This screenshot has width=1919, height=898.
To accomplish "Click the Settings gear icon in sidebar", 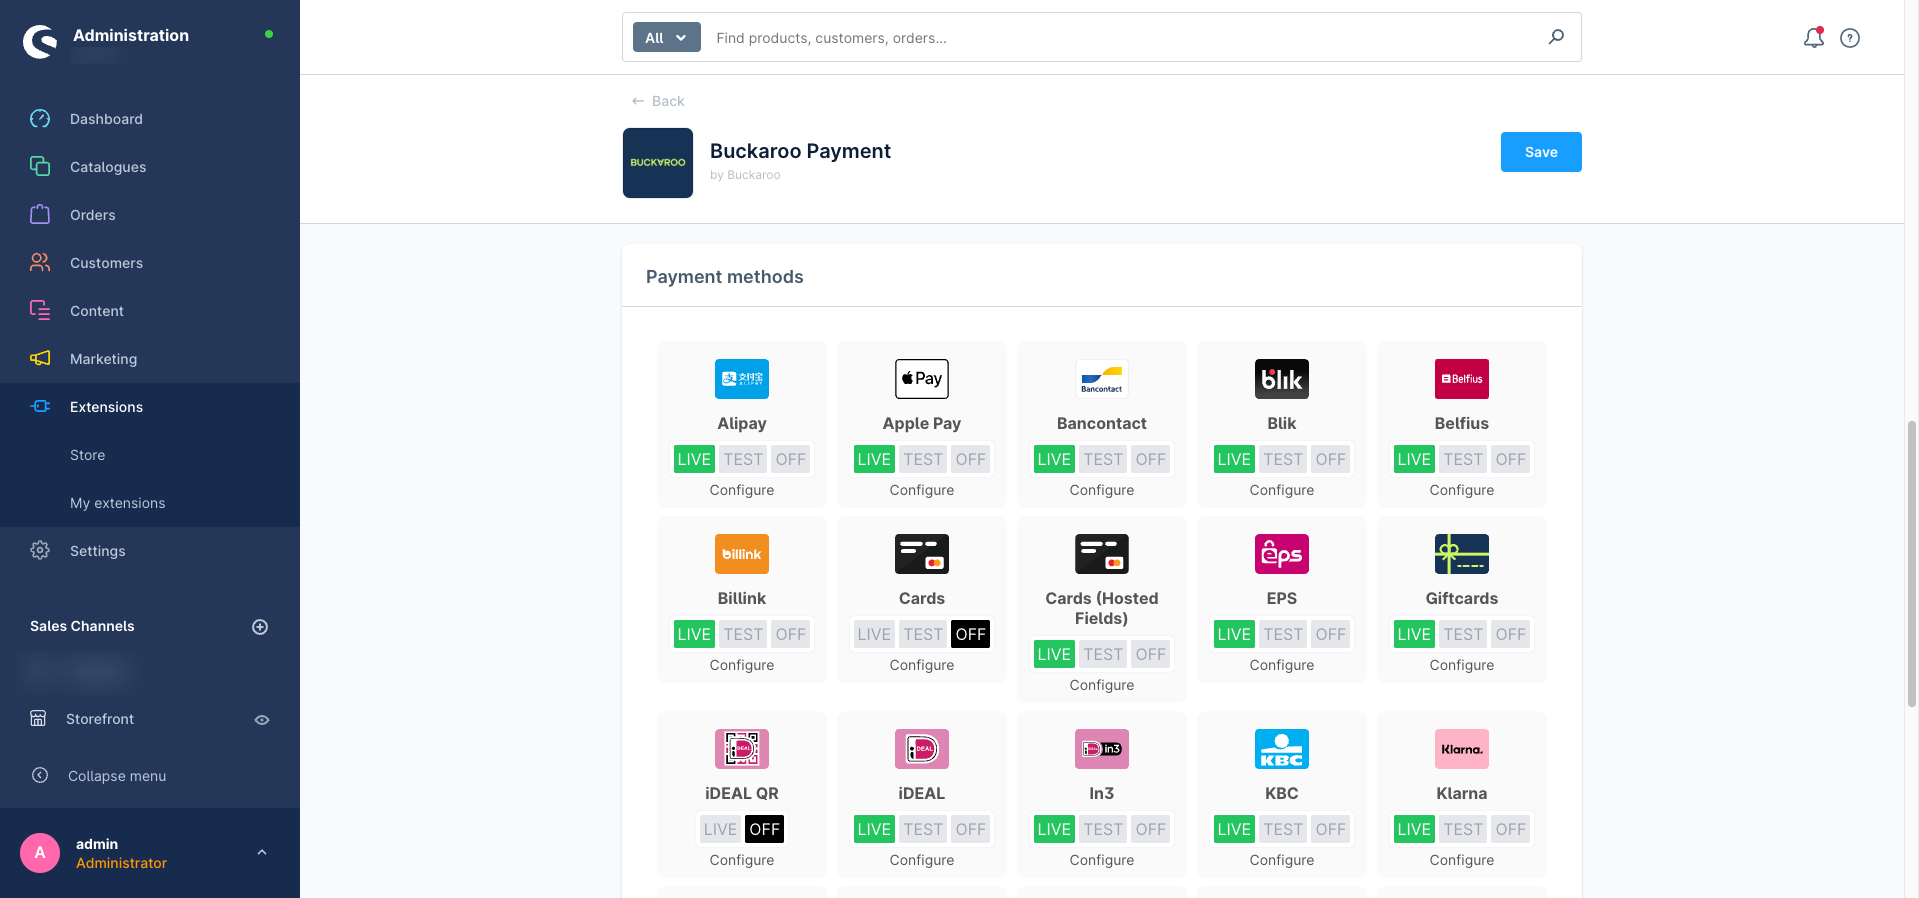I will [40, 550].
